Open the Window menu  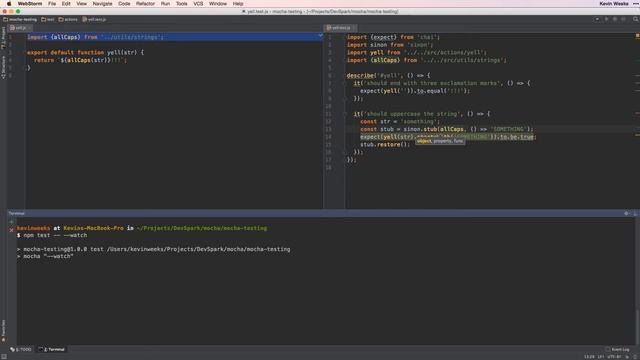(x=218, y=4)
